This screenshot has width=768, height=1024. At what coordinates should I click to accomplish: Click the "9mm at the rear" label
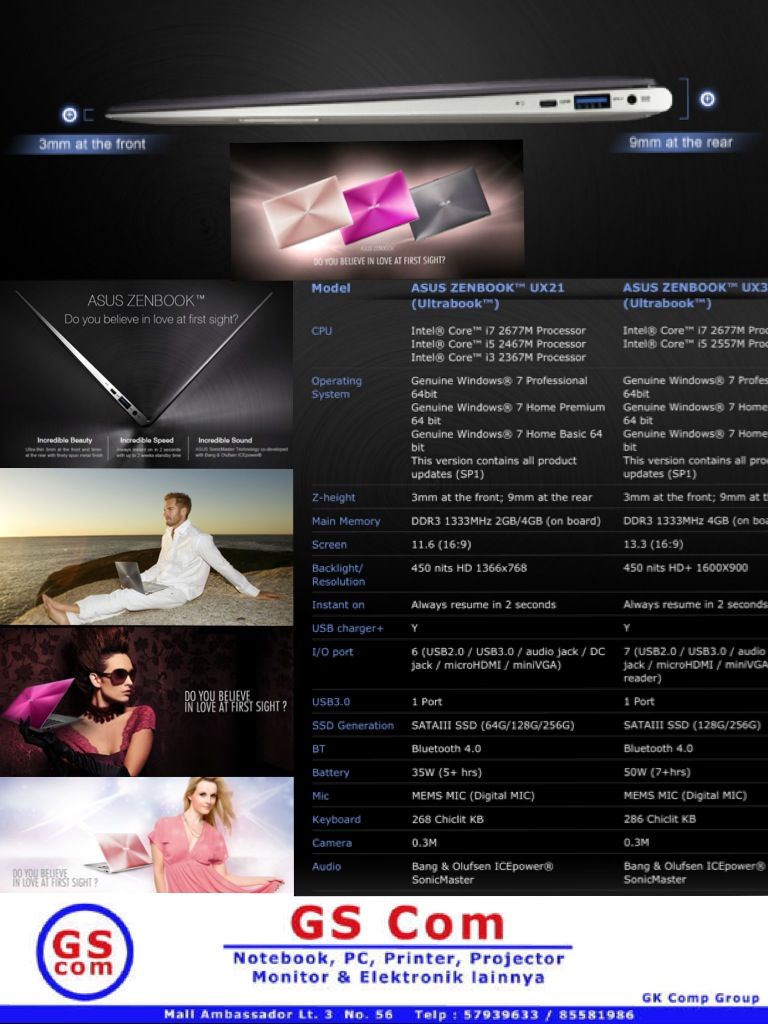click(680, 142)
